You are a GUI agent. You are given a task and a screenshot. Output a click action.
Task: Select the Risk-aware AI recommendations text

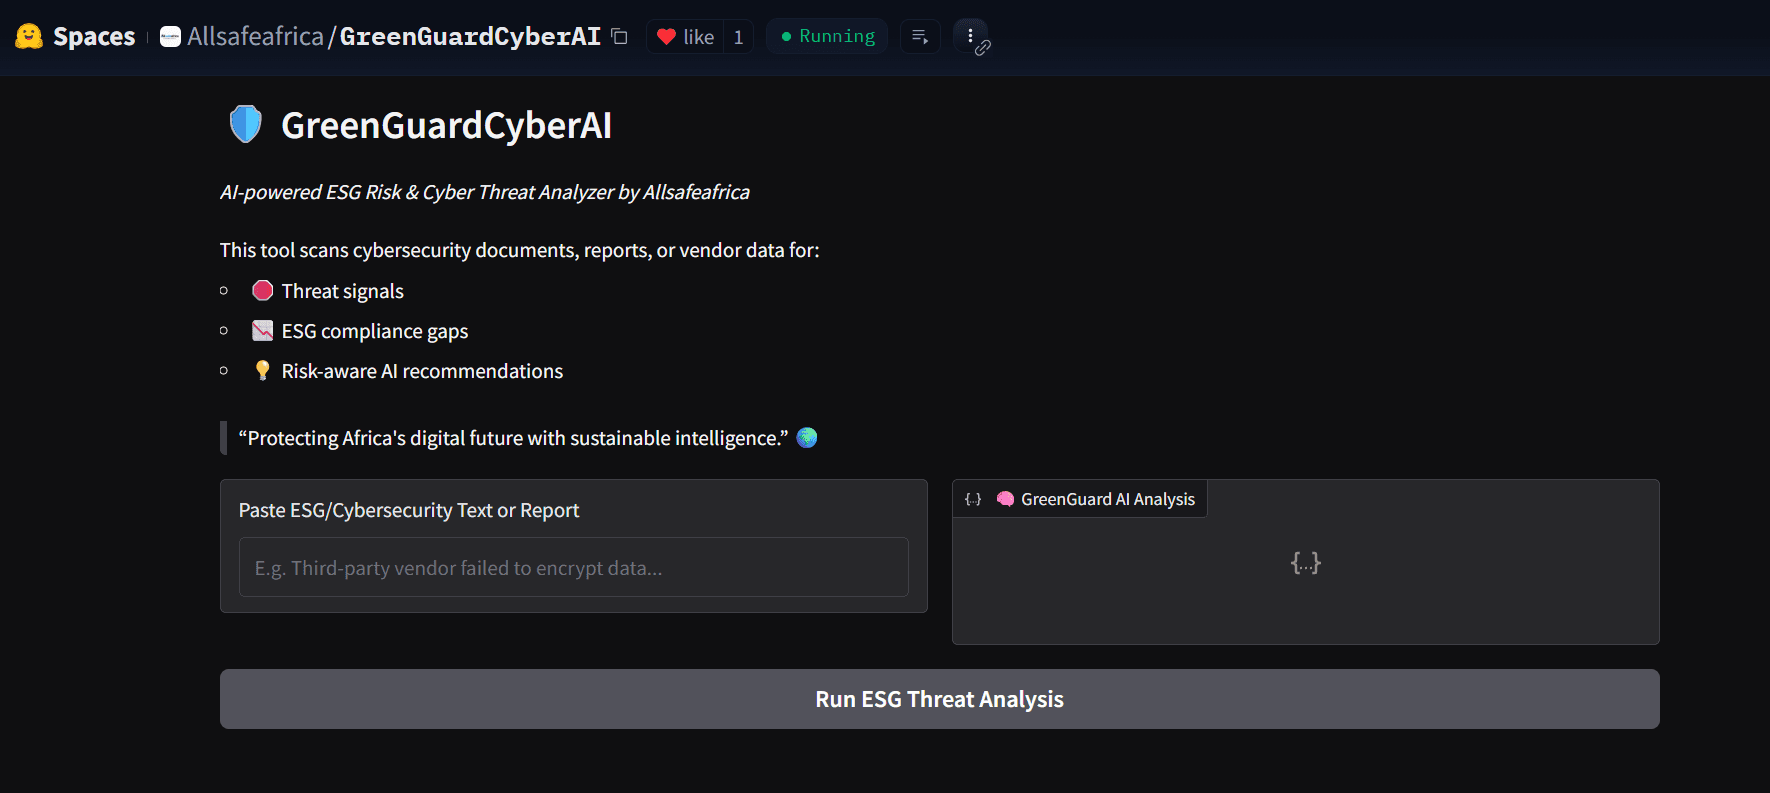click(x=422, y=371)
